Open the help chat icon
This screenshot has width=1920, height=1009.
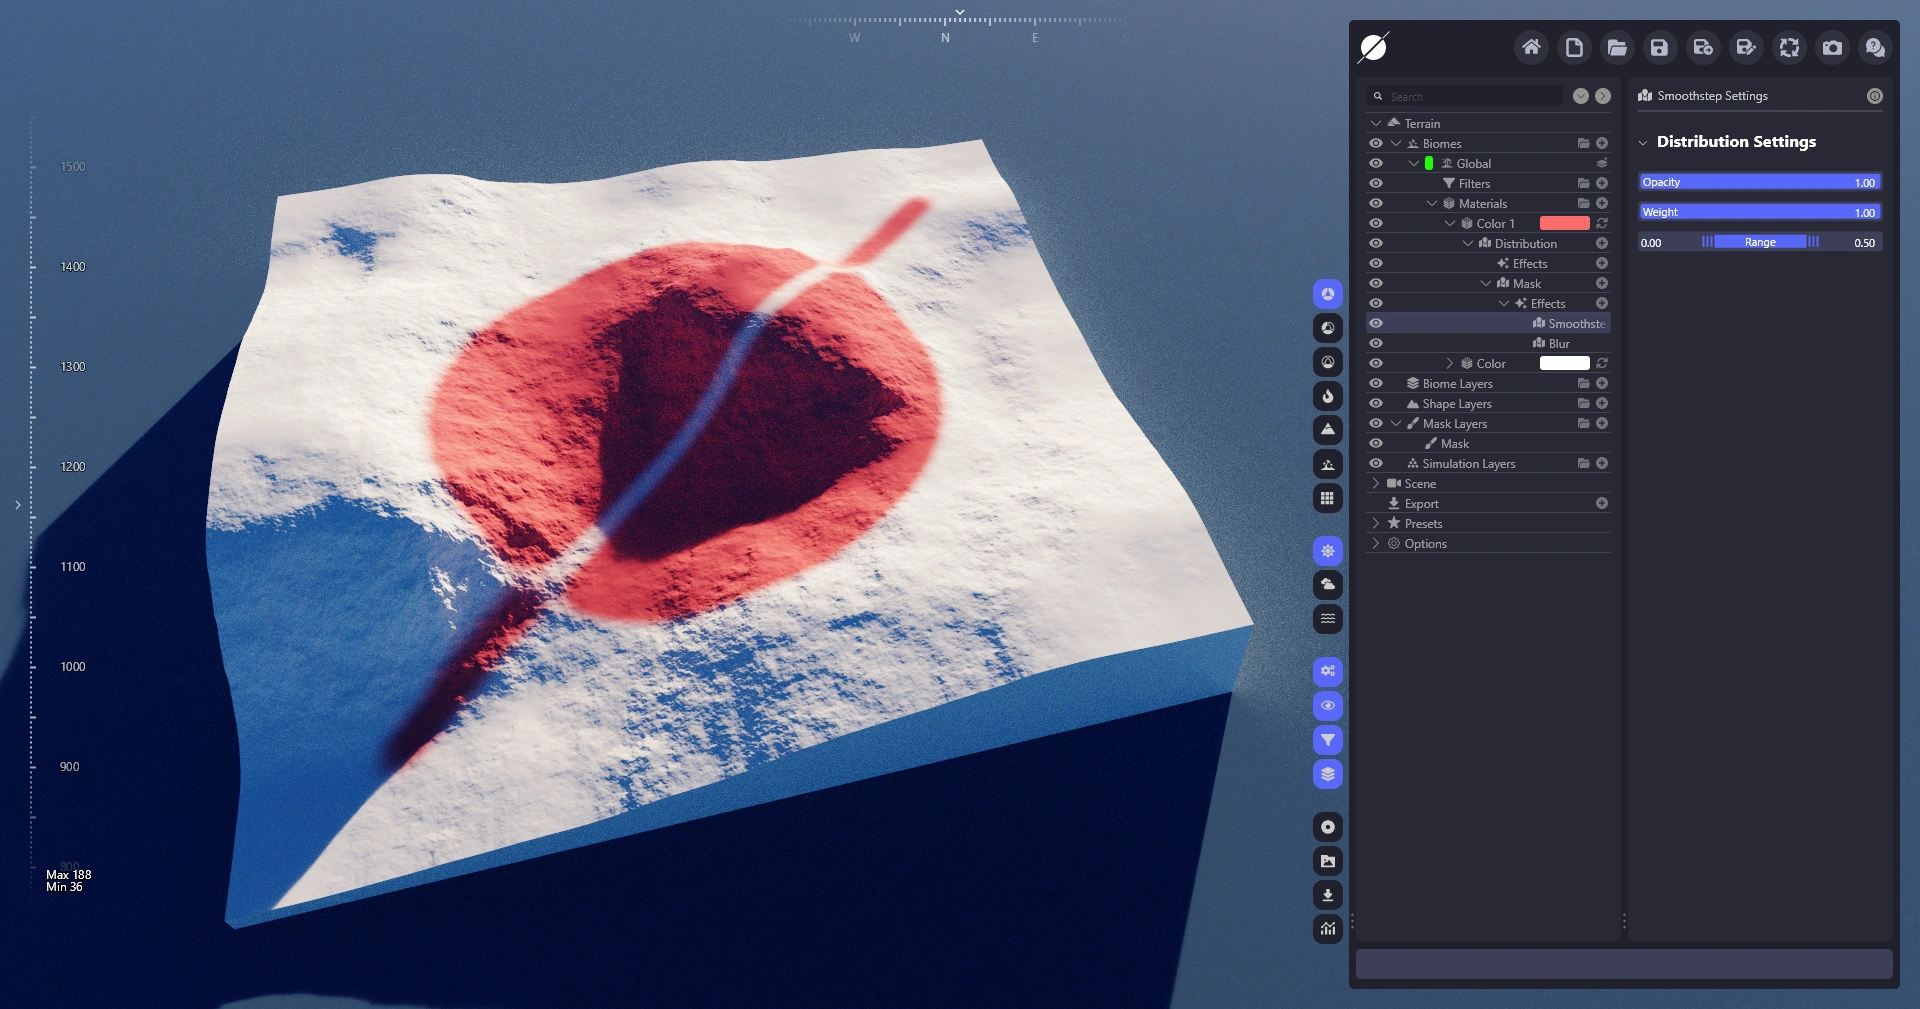[x=1875, y=47]
